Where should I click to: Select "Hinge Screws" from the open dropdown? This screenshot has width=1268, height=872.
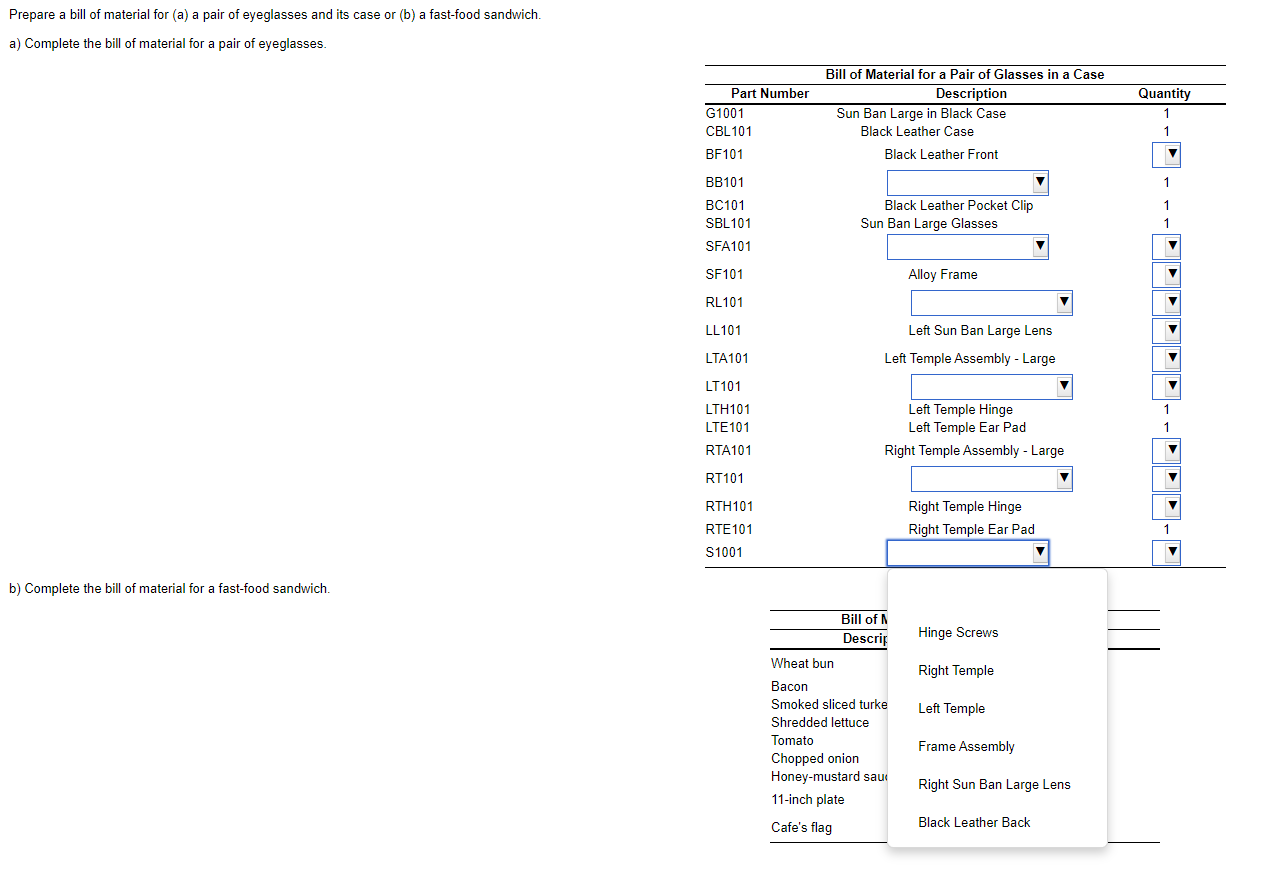(x=957, y=632)
